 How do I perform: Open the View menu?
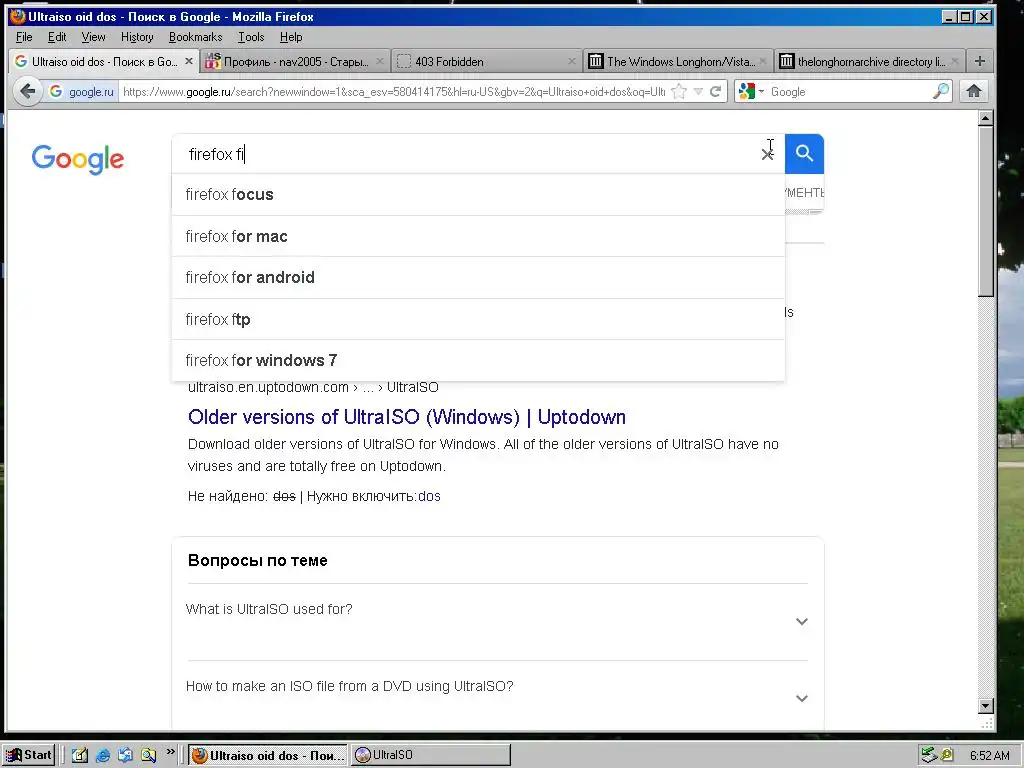pyautogui.click(x=93, y=37)
